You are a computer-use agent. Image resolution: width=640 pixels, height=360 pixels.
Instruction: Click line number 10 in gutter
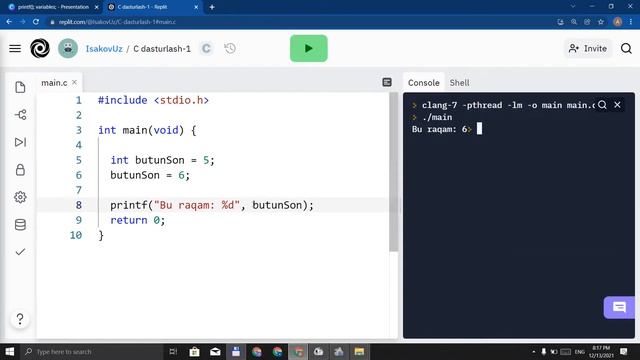pos(76,235)
